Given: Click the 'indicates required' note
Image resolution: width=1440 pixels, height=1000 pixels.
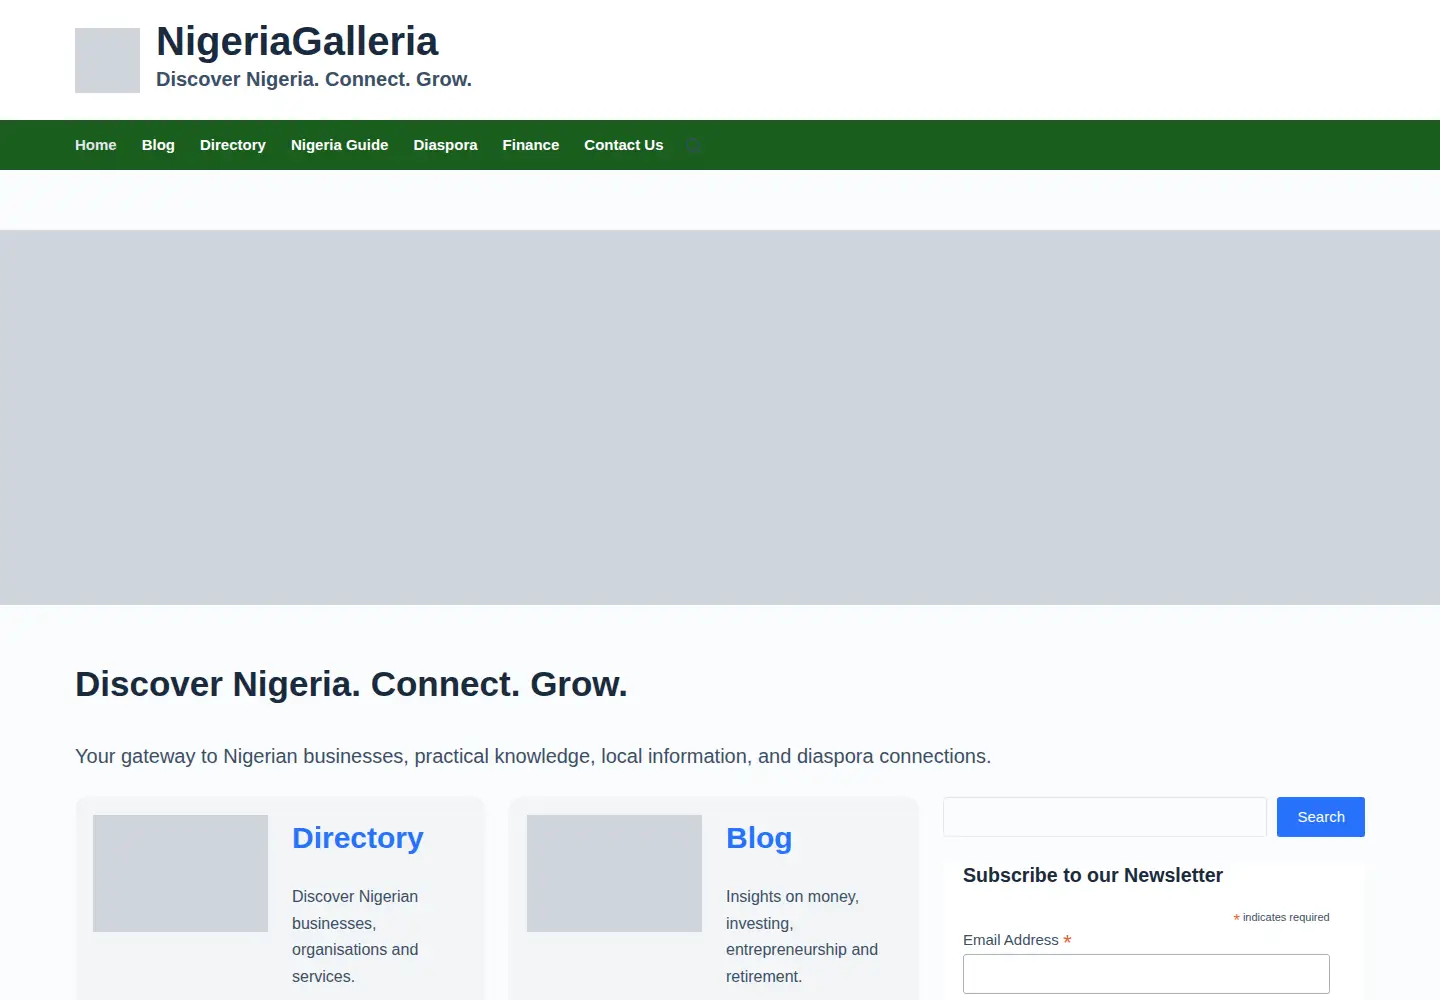Looking at the screenshot, I should coord(1286,917).
